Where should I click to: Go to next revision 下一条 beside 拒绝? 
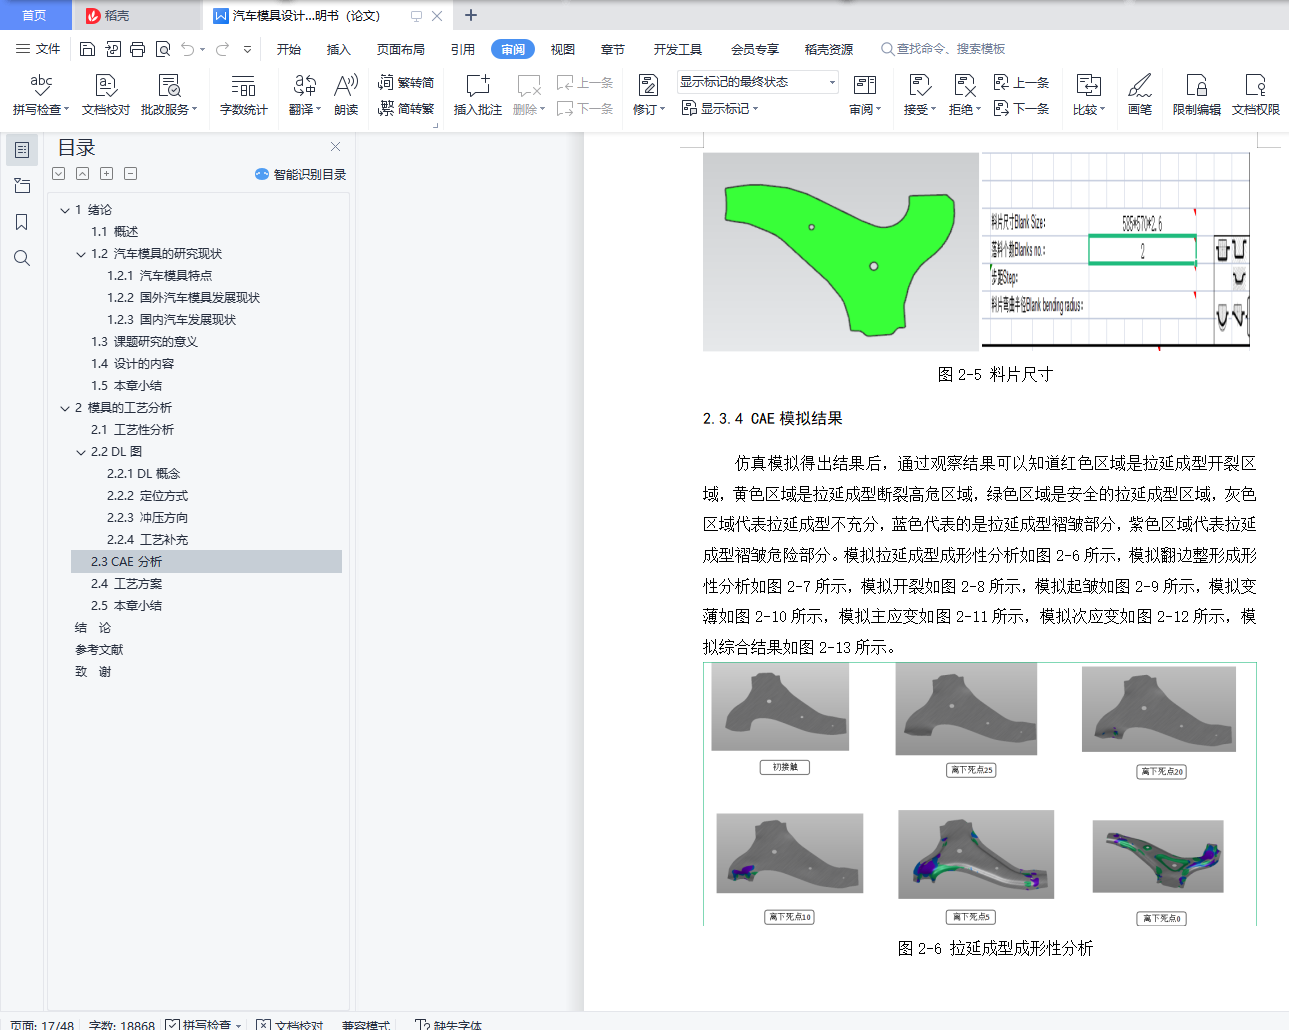[x=1022, y=108]
